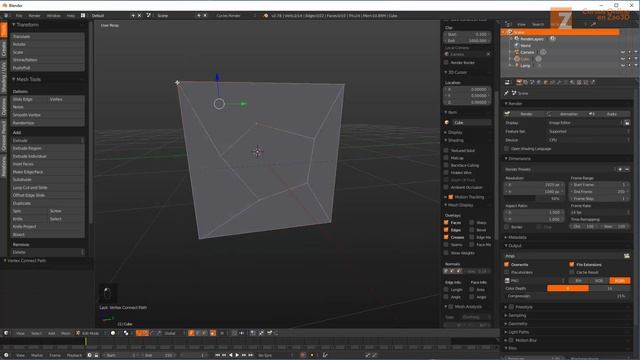Open the File menu in Blender's top bar
Image resolution: width=640 pixels, height=360 pixels.
pyautogui.click(x=19, y=16)
